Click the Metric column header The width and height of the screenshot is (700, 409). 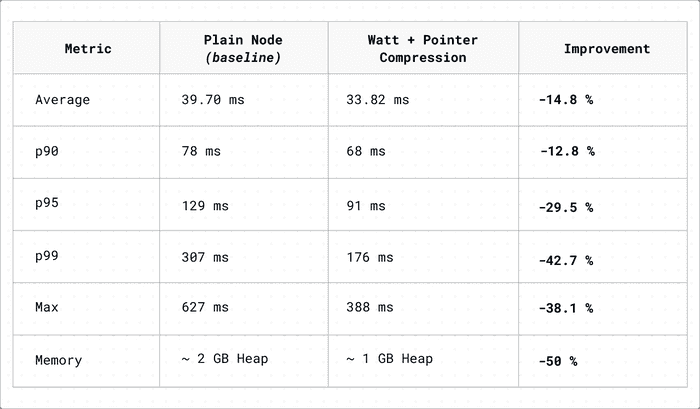tap(88, 49)
